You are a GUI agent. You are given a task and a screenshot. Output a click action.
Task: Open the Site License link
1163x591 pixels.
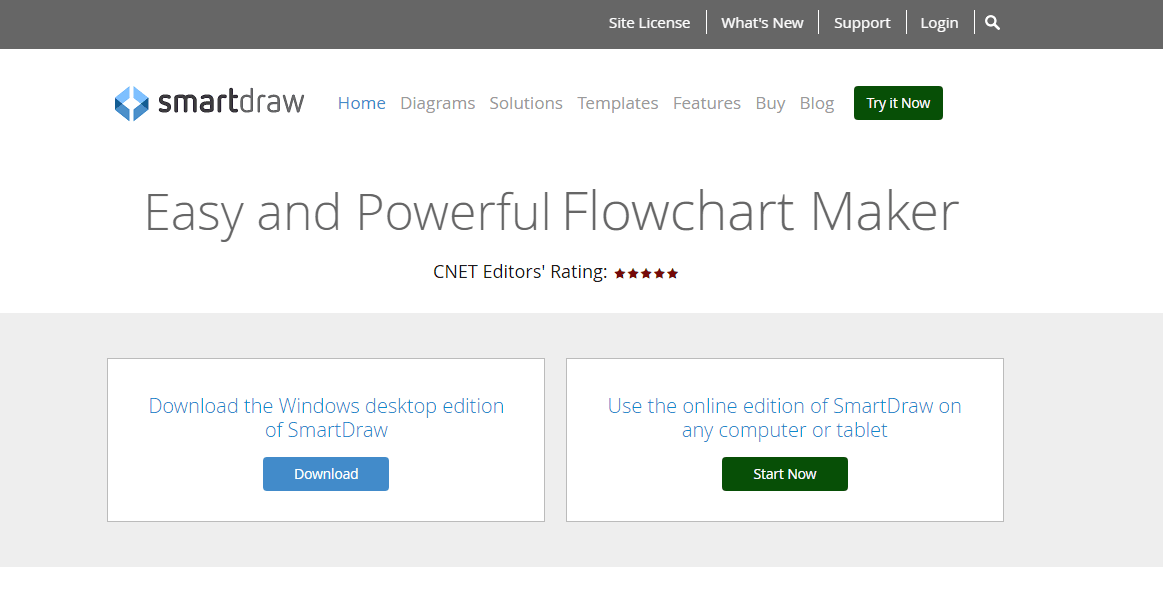649,23
